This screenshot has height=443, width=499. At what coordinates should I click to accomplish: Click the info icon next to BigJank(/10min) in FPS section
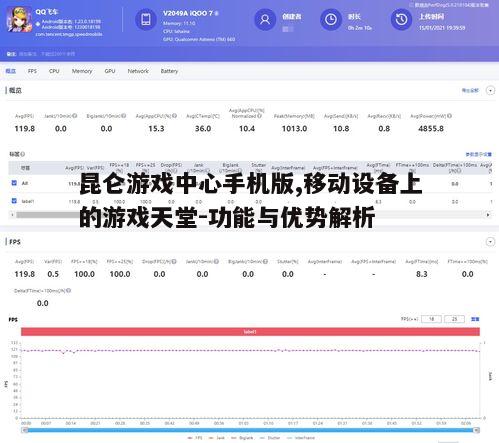pyautogui.click(x=265, y=262)
